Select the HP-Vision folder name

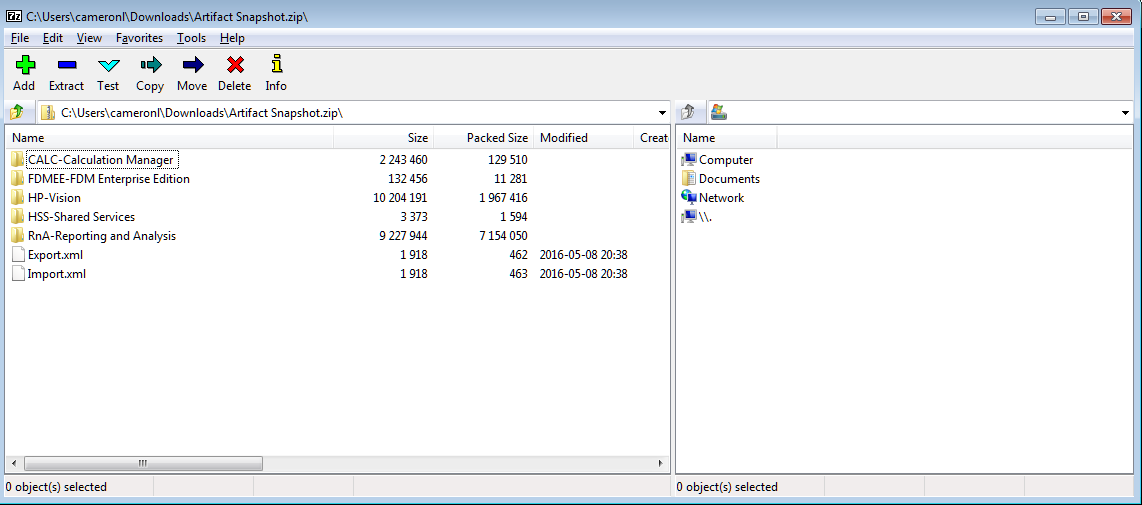pyautogui.click(x=54, y=197)
